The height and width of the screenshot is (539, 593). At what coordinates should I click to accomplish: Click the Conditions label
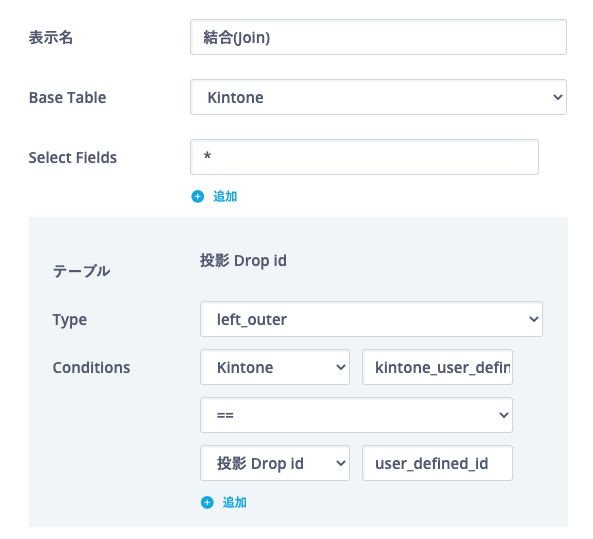[x=91, y=367]
